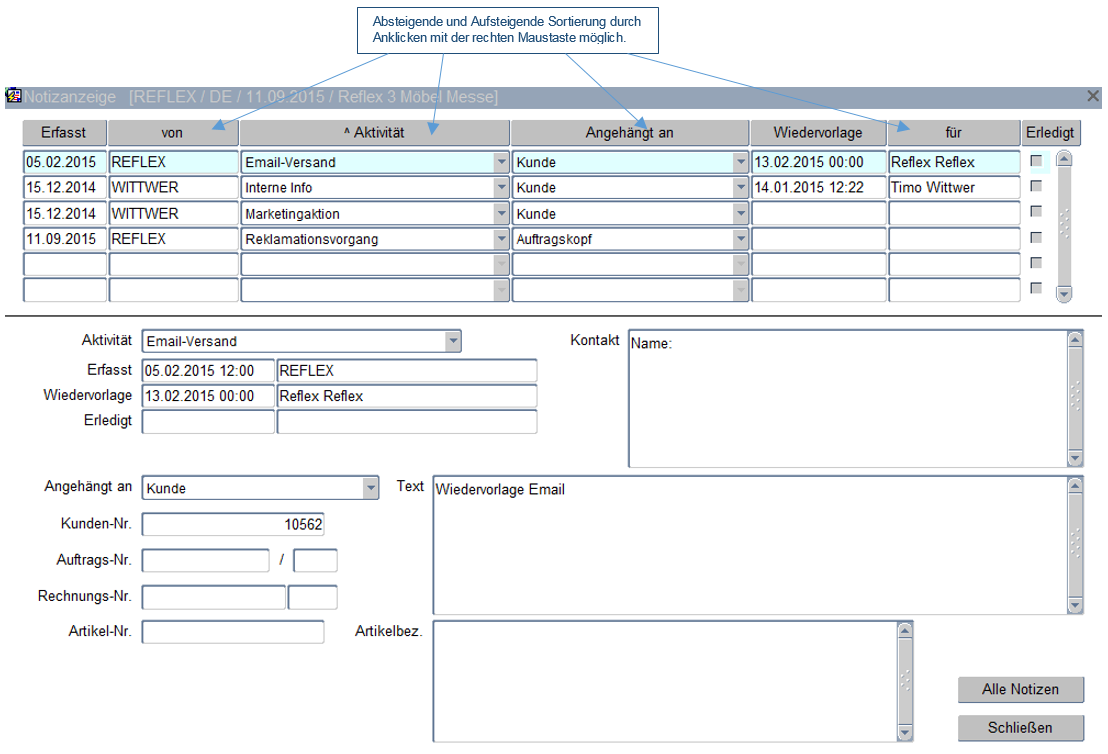1108x754 pixels.
Task: Close the Notizanzeige window with the X
Action: (1093, 97)
